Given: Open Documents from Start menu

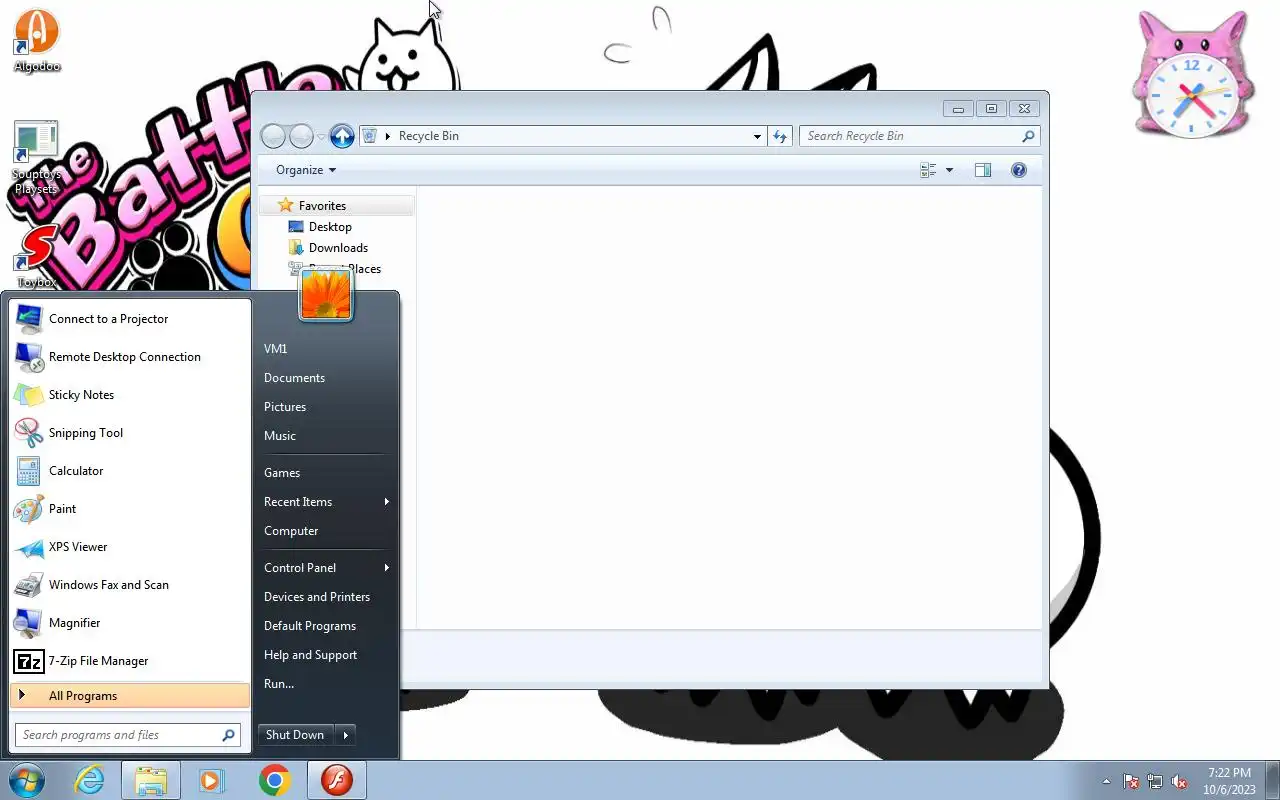Looking at the screenshot, I should [325, 378].
